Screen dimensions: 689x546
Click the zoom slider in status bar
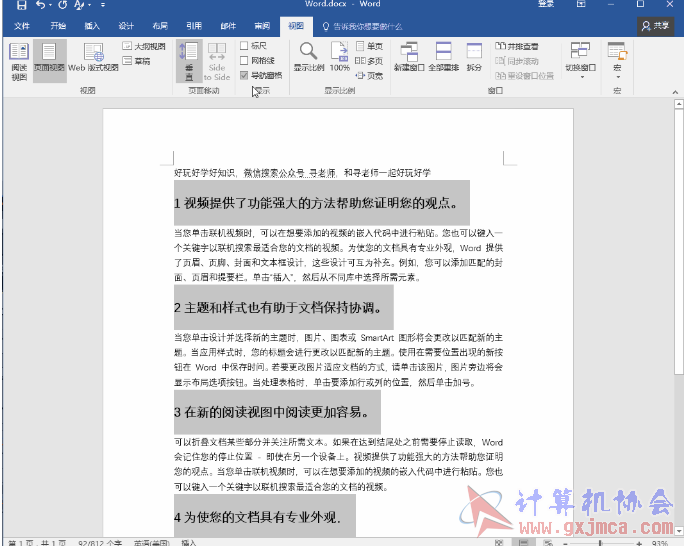601,543
